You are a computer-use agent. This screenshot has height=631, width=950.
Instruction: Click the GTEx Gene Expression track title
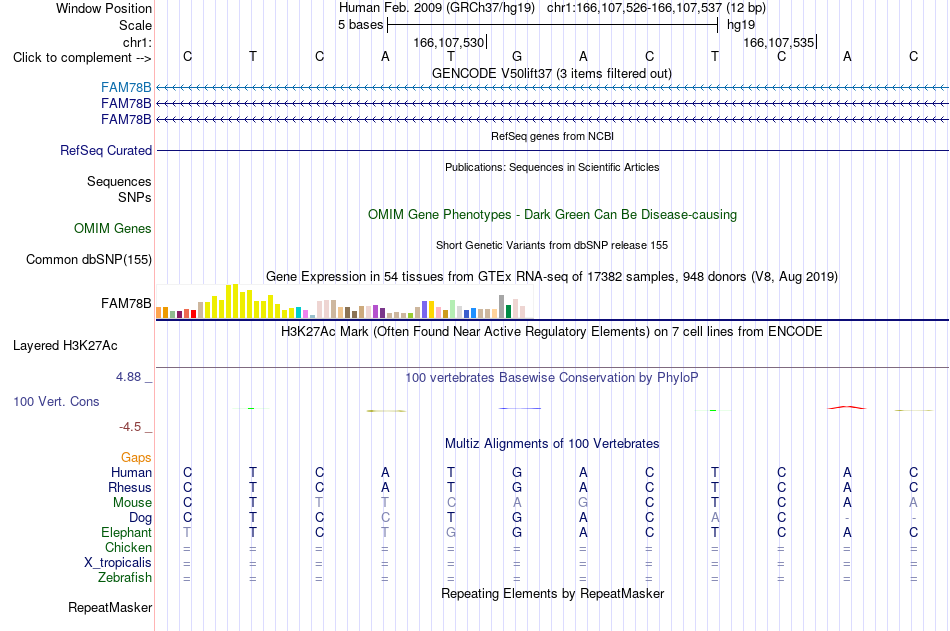(552, 277)
